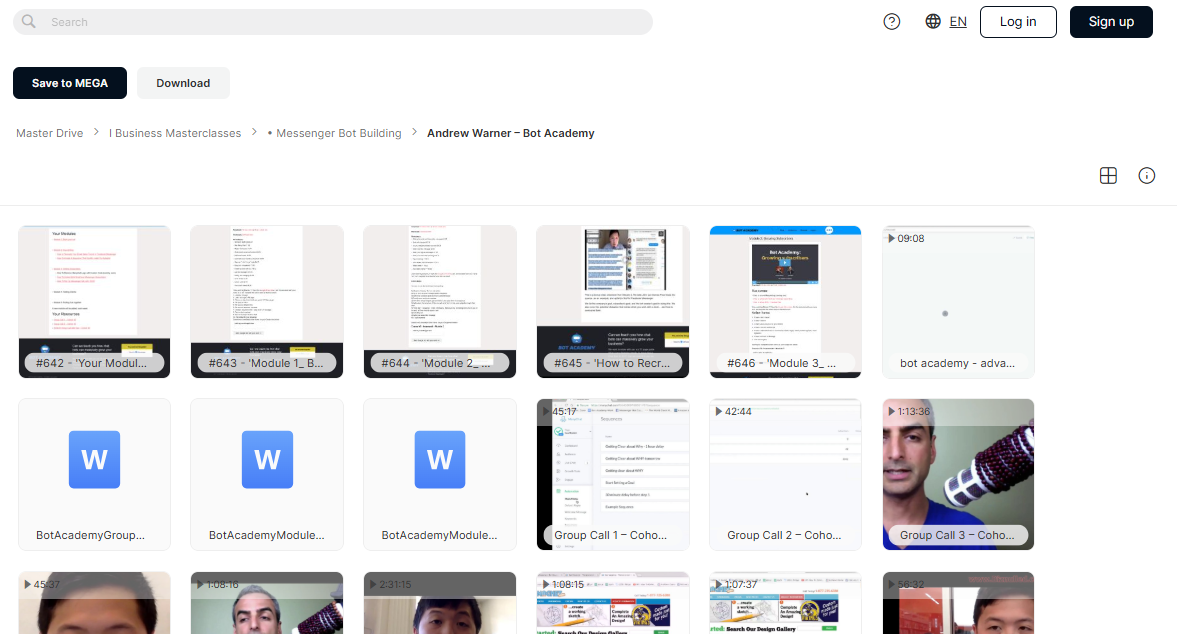This screenshot has height=634, width=1177.
Task: Open the Group Call 1 – Coho... video
Action: [x=613, y=474]
